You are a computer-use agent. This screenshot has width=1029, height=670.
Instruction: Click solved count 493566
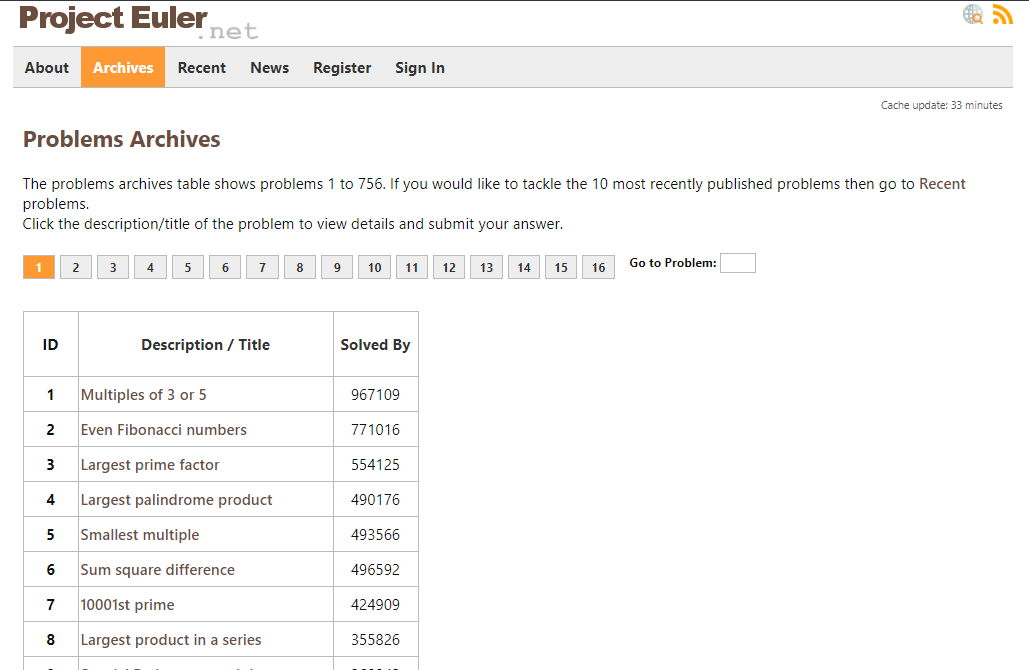tap(375, 535)
